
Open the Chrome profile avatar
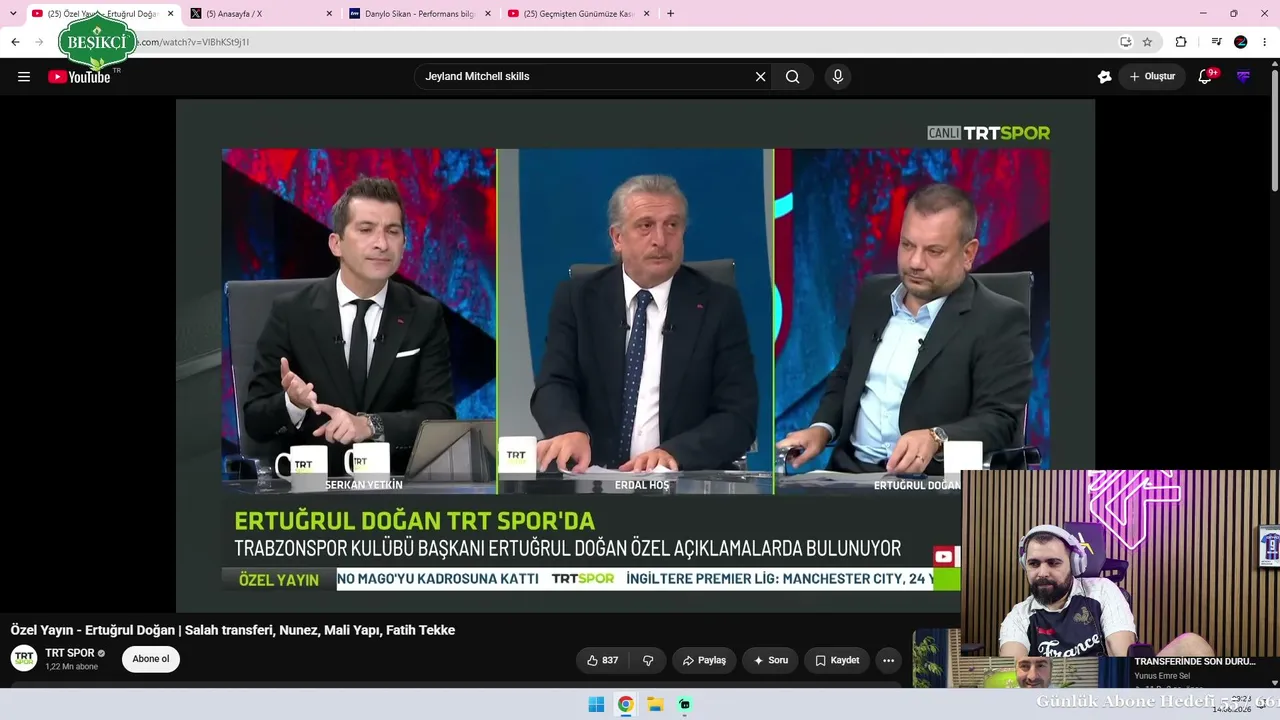pos(1241,42)
